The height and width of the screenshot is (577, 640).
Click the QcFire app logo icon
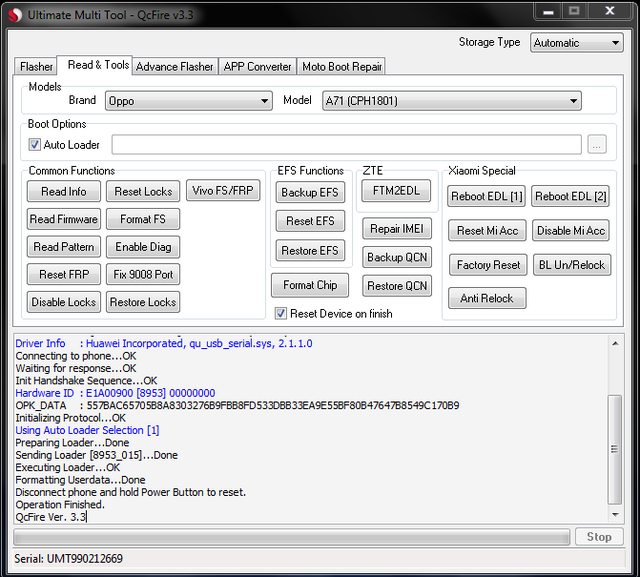pyautogui.click(x=15, y=16)
